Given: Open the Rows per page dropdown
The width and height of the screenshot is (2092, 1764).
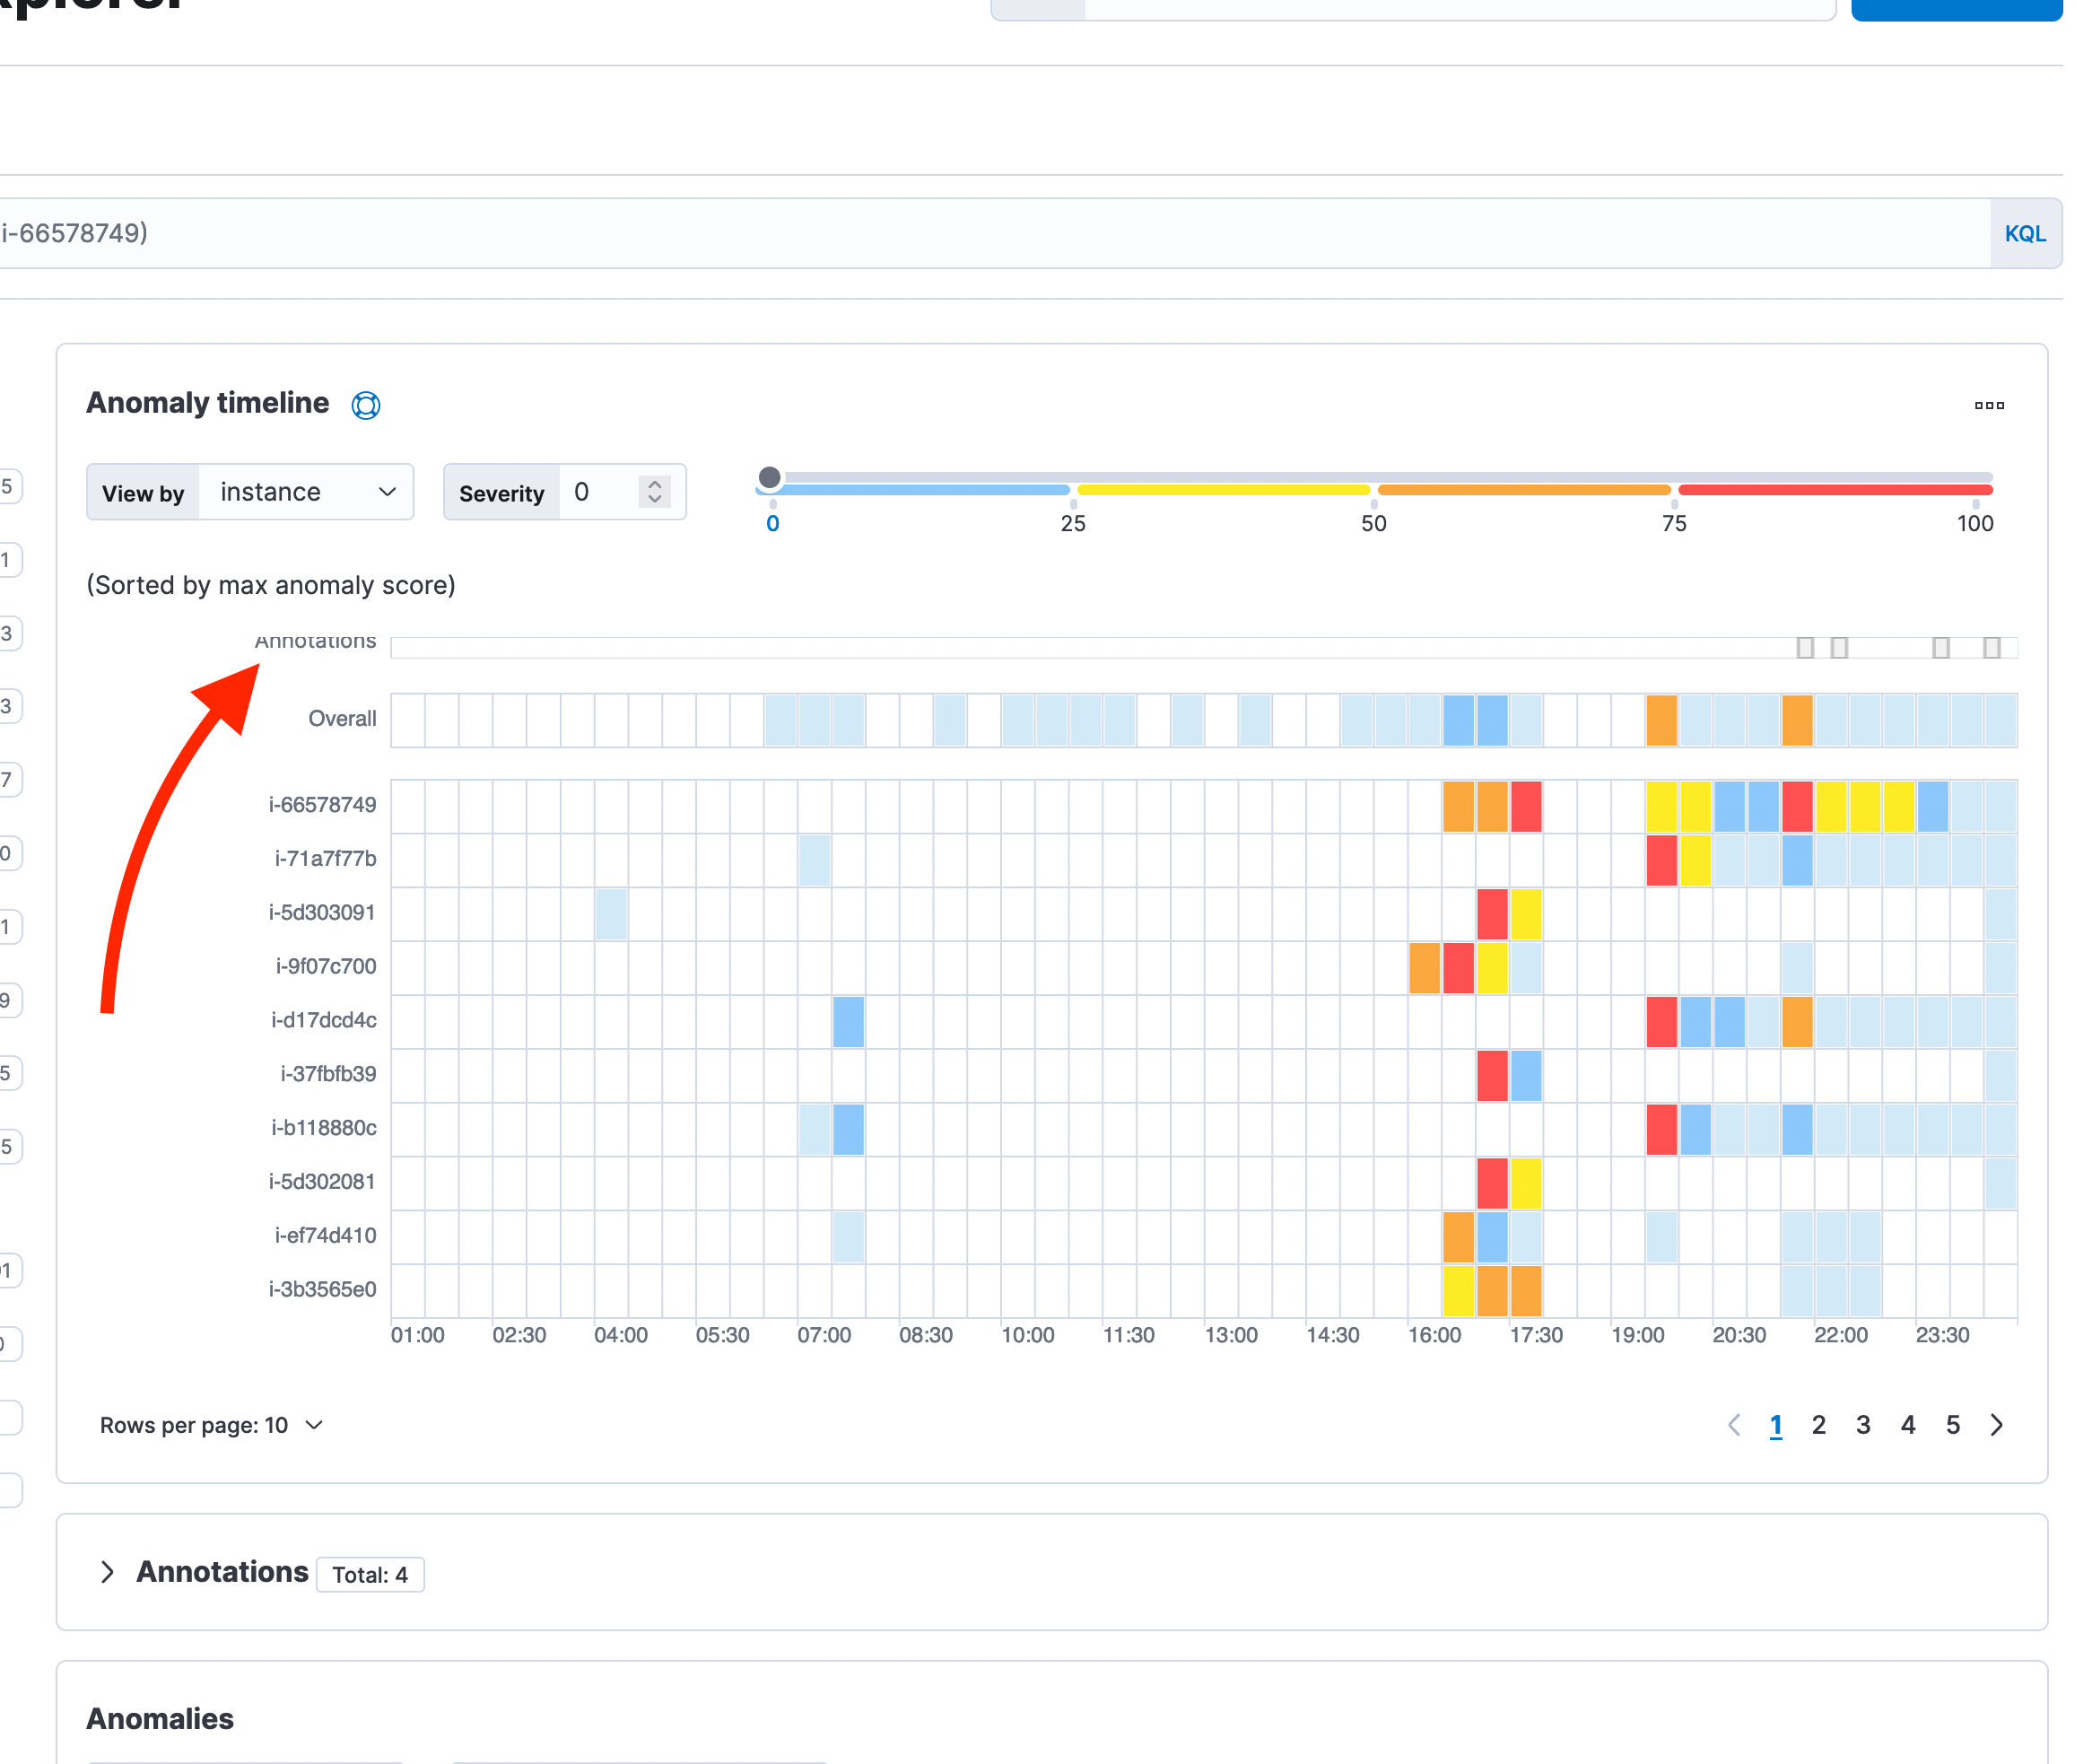Looking at the screenshot, I should [210, 1425].
